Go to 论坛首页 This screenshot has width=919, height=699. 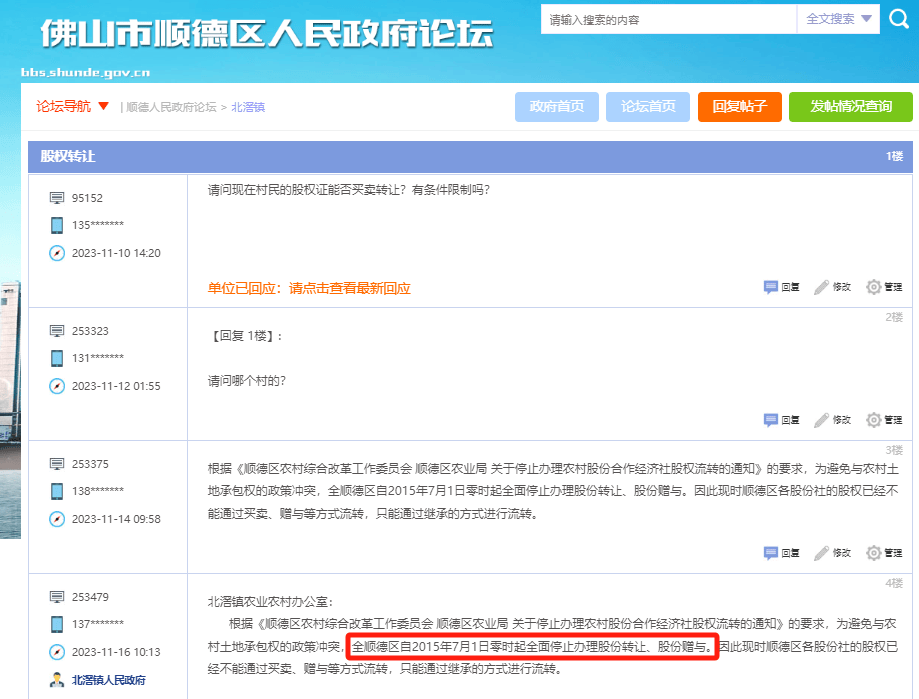tap(648, 107)
